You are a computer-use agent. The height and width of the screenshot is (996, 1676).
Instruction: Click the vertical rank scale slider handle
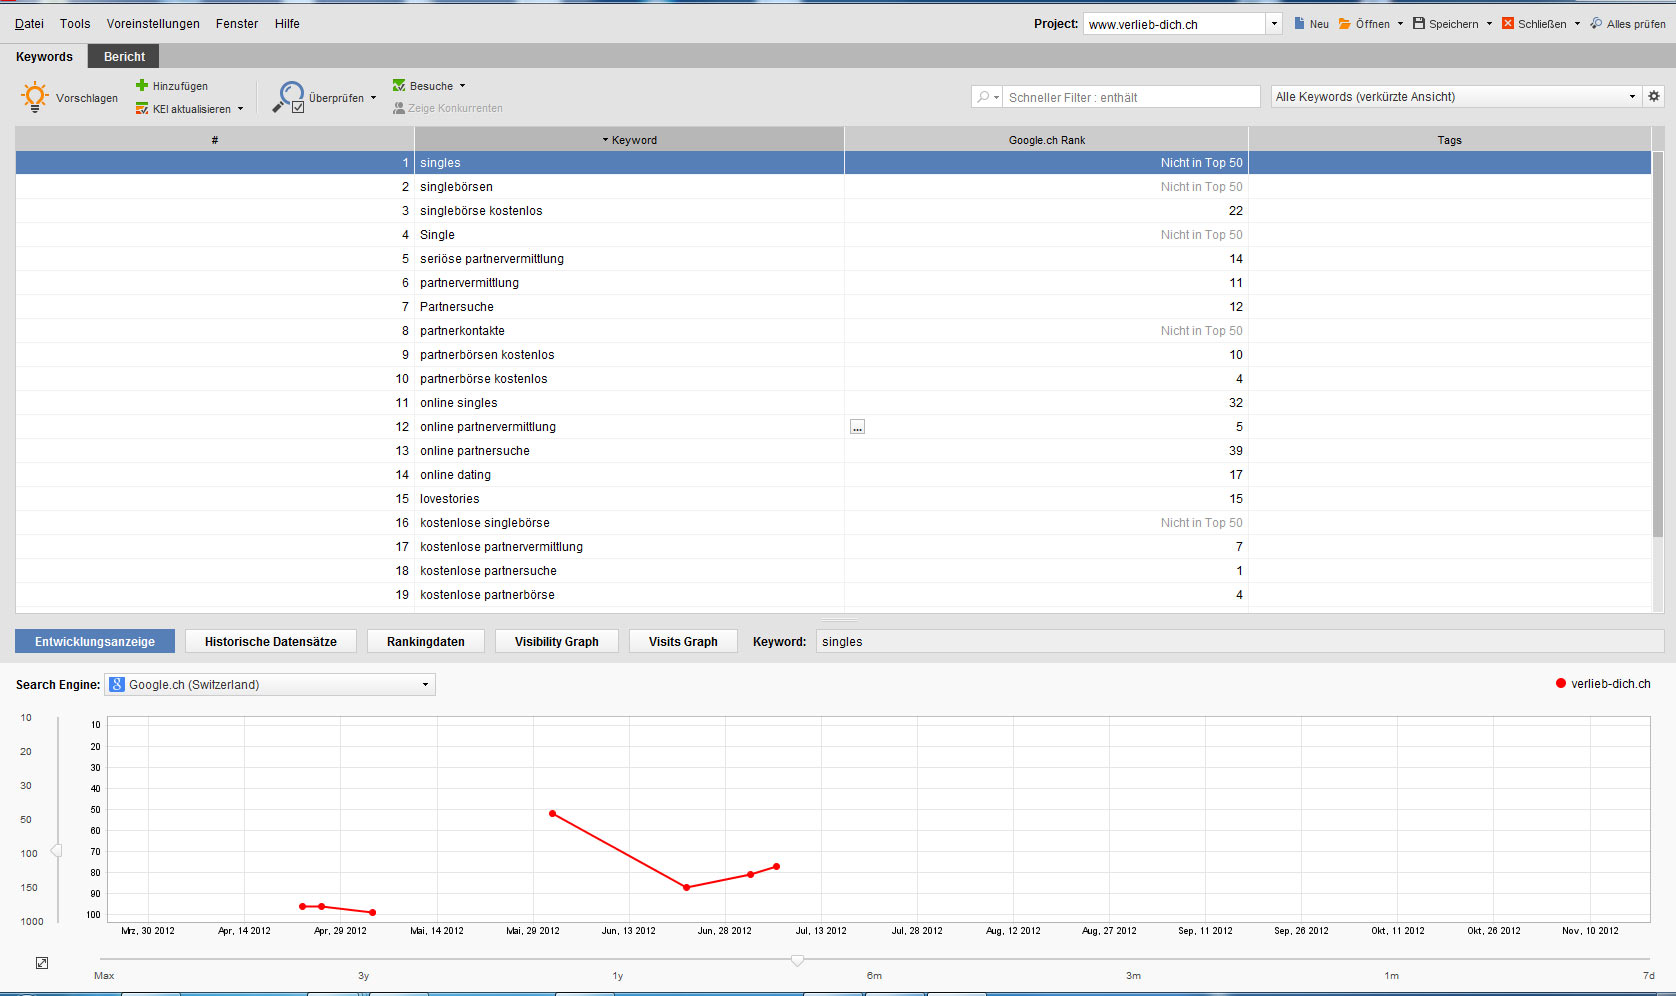57,851
